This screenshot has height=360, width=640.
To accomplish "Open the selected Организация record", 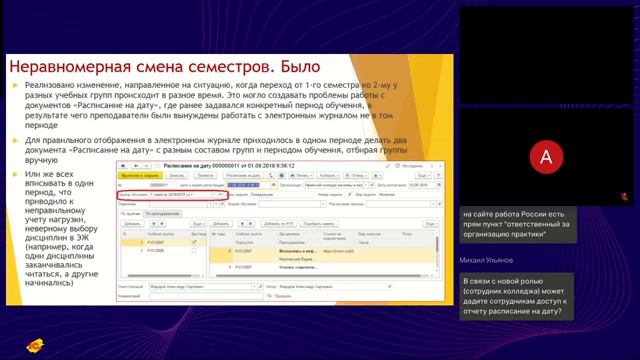I will (x=372, y=185).
